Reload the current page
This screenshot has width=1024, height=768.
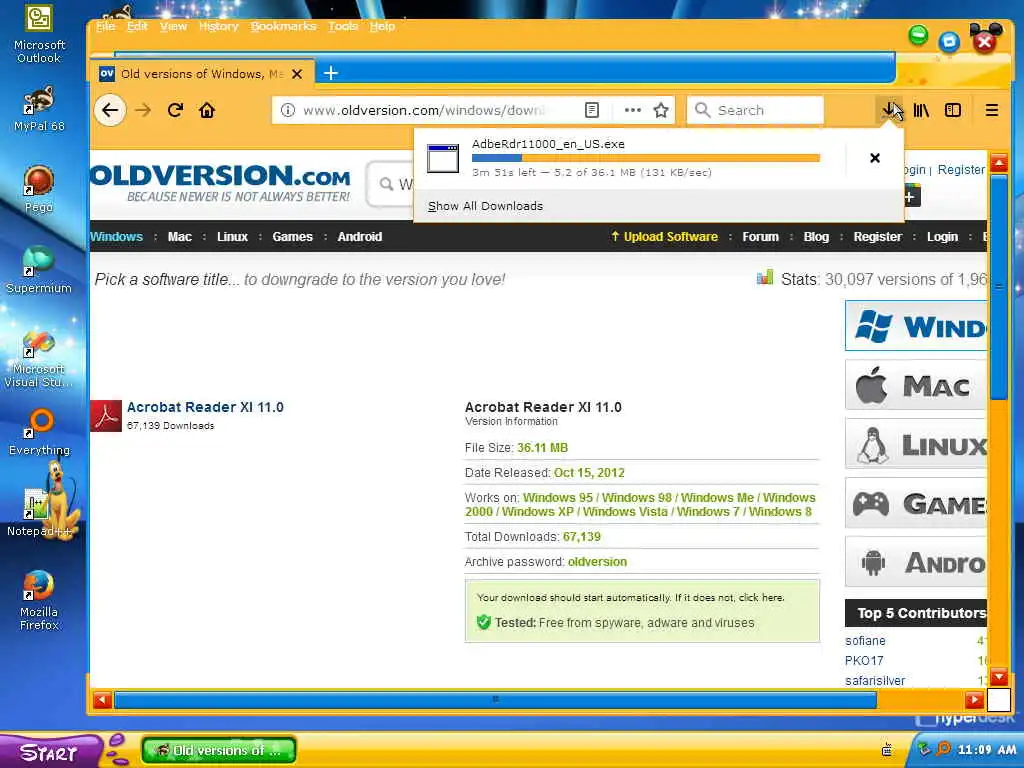(x=175, y=110)
